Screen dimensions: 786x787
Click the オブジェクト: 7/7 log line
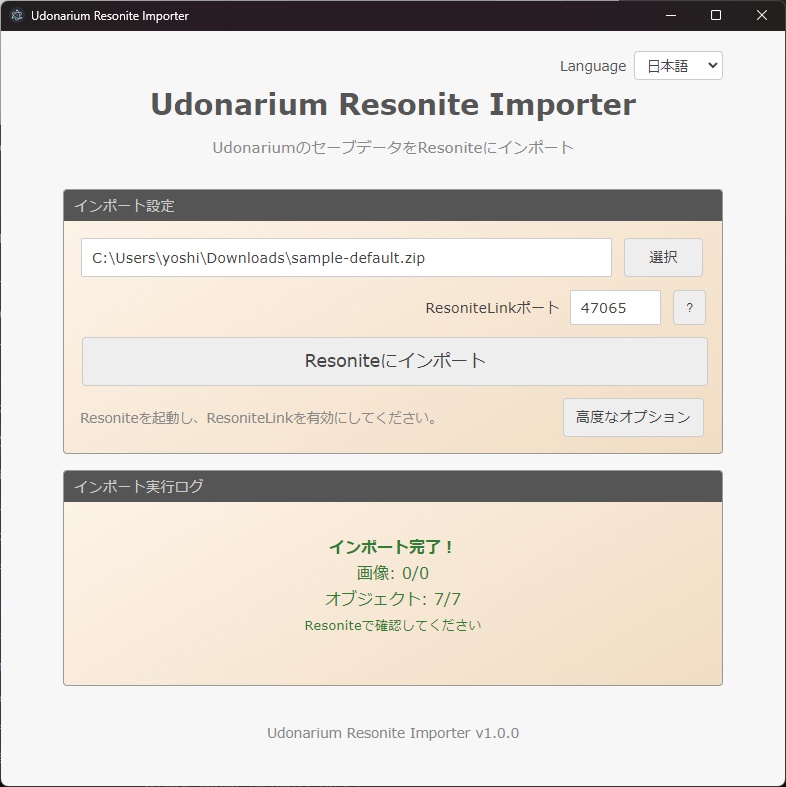coord(392,599)
